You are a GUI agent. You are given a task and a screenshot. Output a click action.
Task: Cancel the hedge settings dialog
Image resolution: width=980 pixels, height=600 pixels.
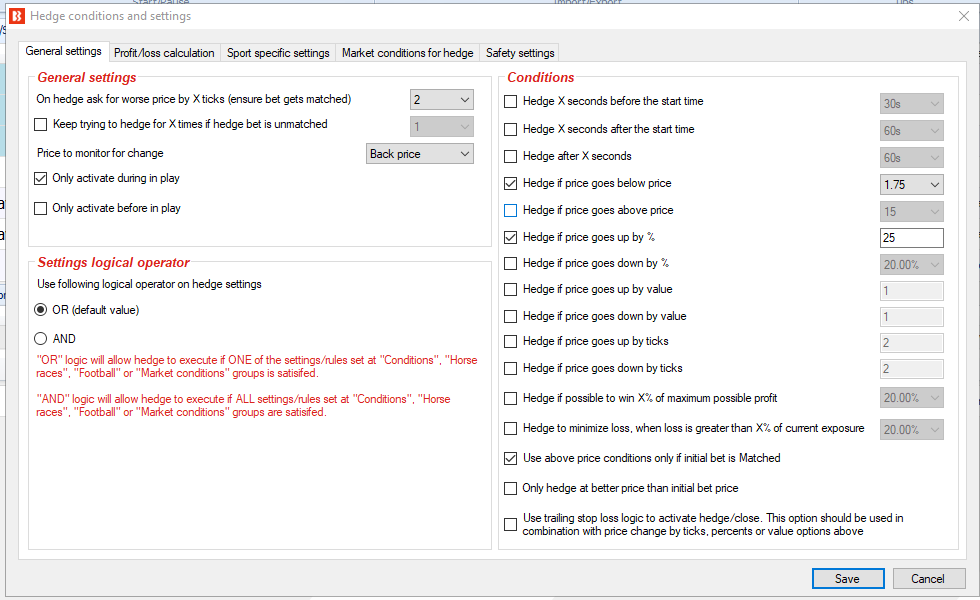point(928,579)
